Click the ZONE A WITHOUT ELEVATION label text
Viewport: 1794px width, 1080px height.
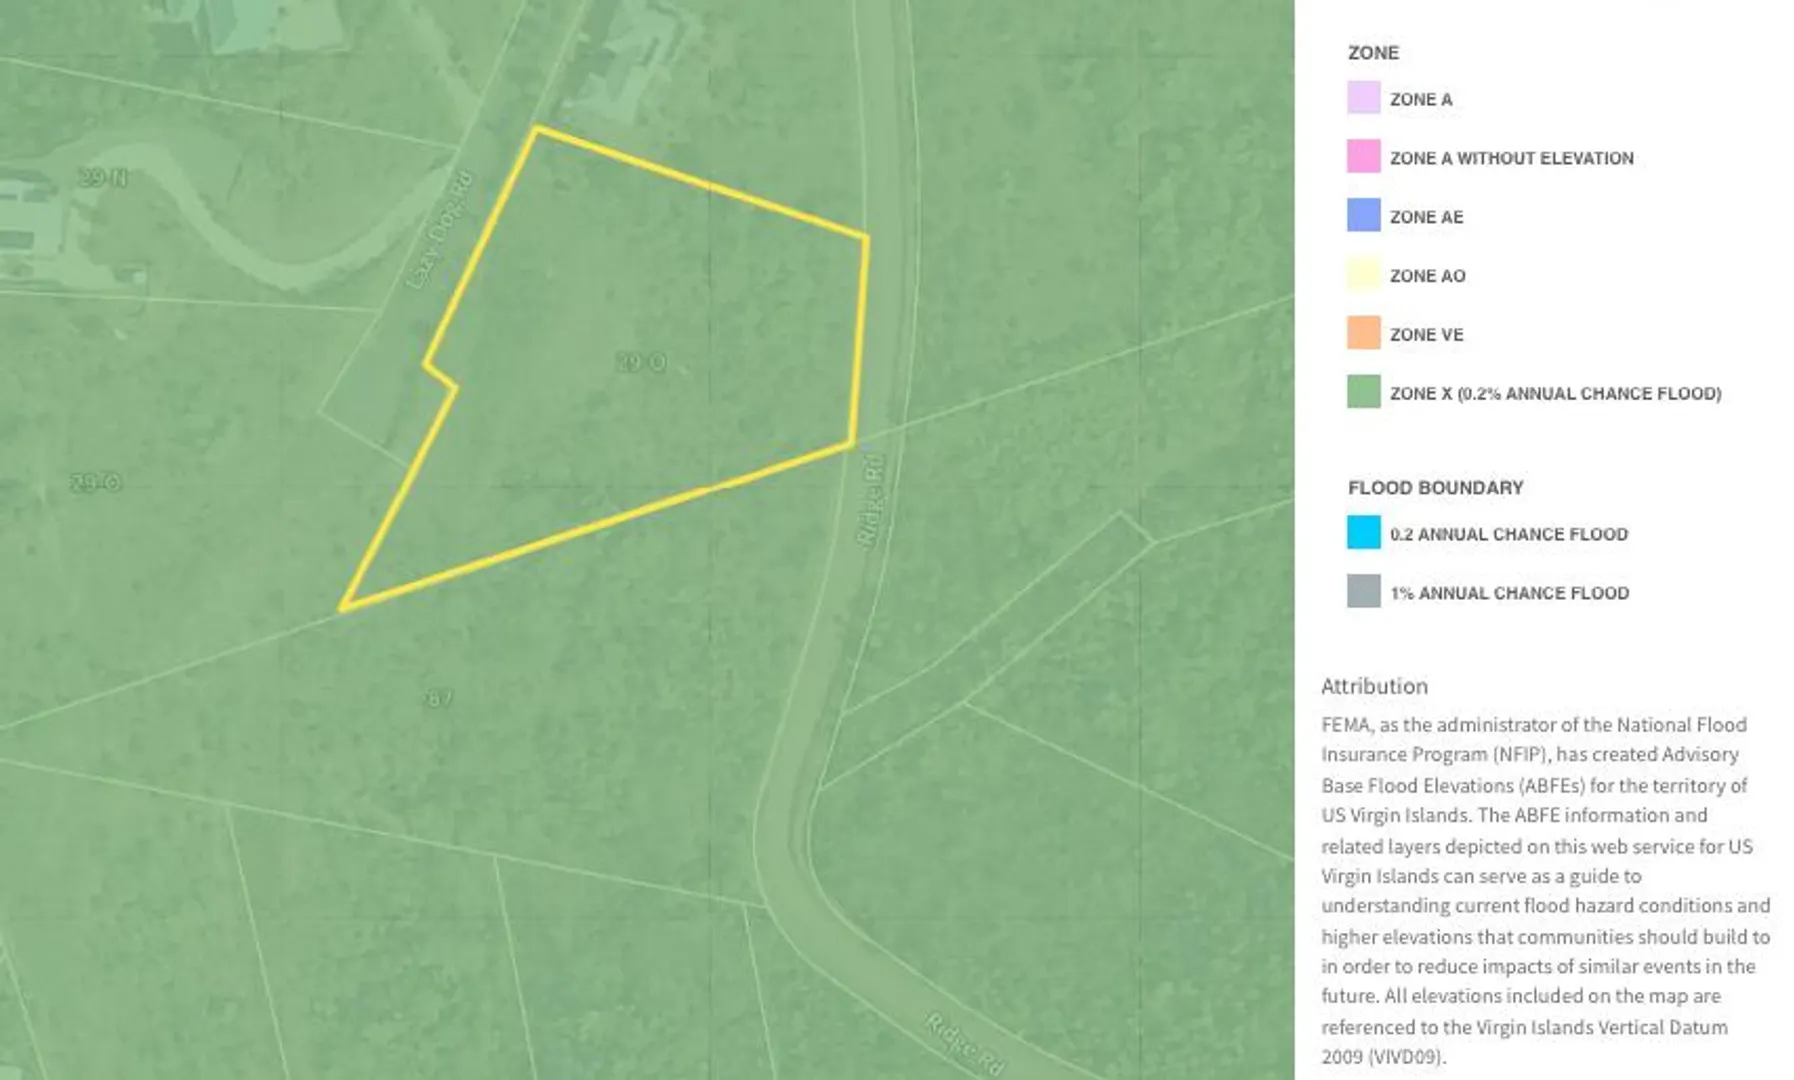click(x=1511, y=158)
